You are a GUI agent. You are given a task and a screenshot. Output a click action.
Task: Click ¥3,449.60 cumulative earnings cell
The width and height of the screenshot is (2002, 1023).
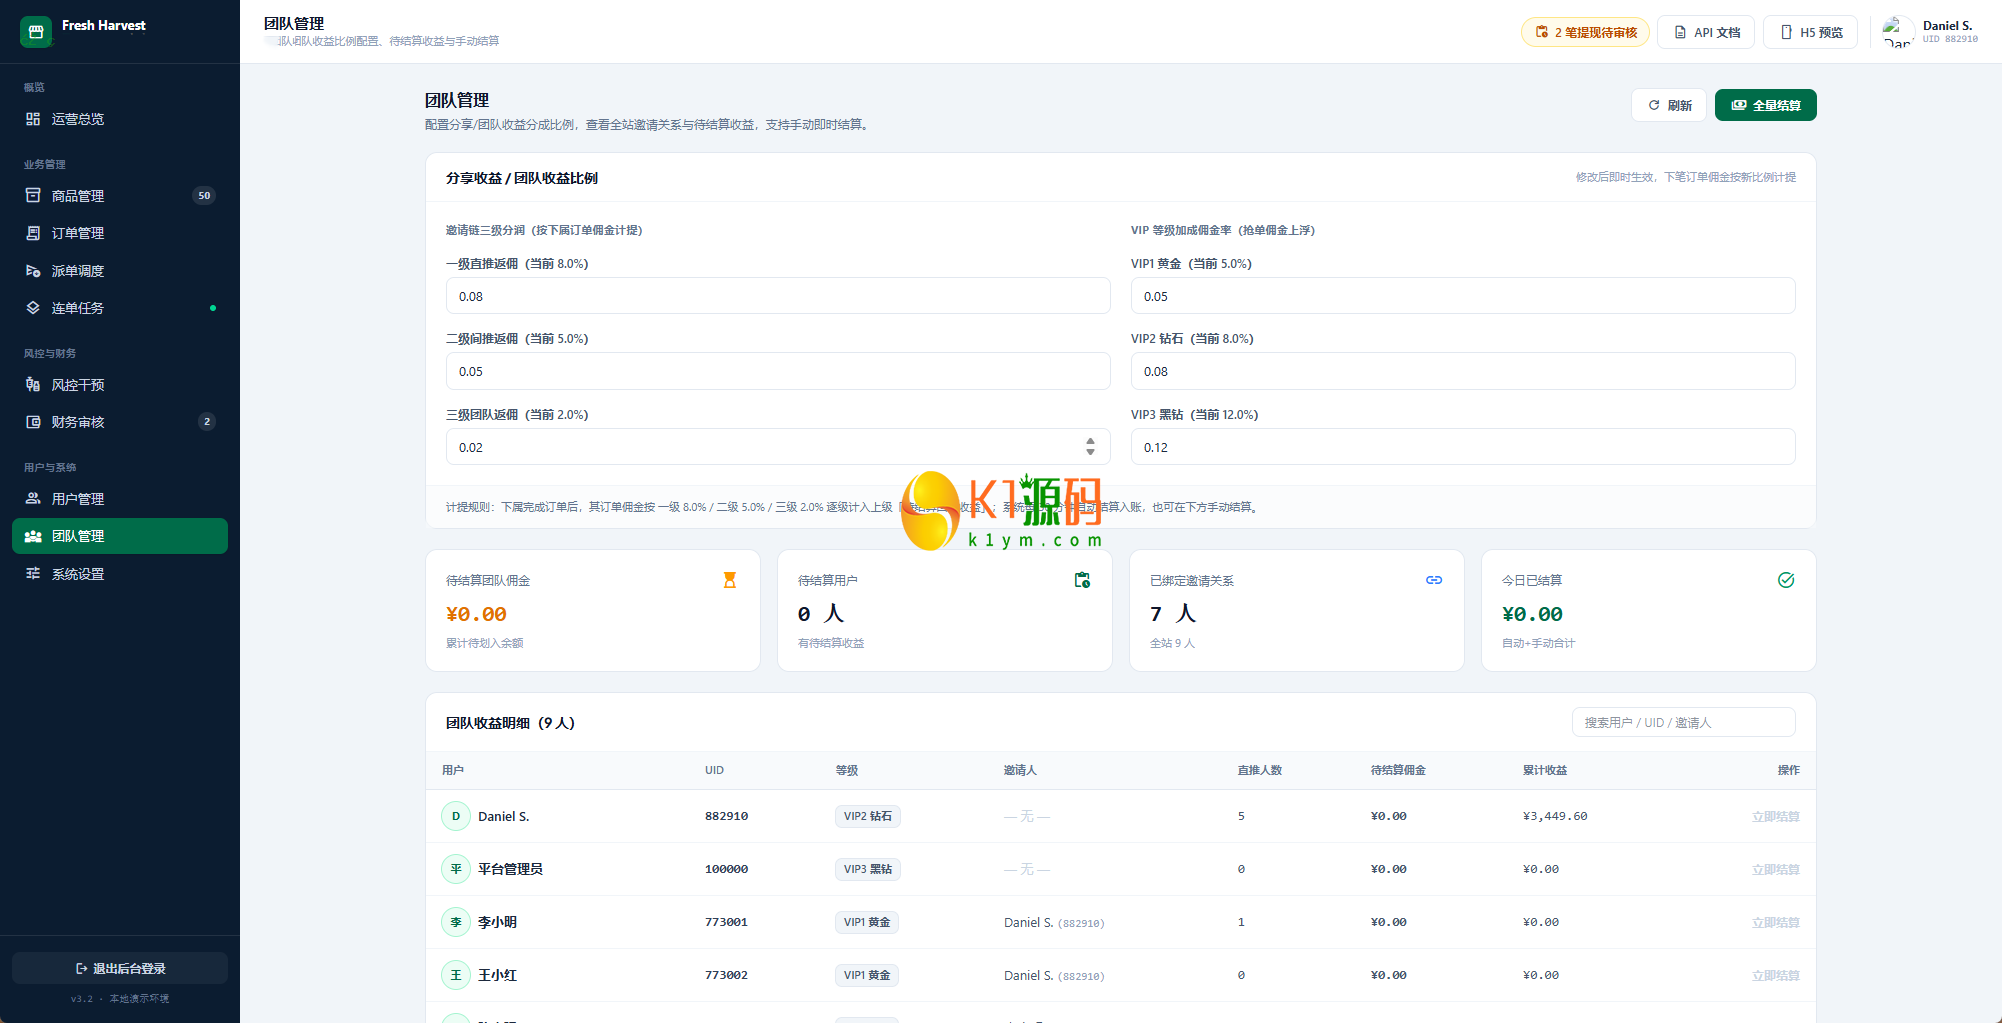[1555, 816]
